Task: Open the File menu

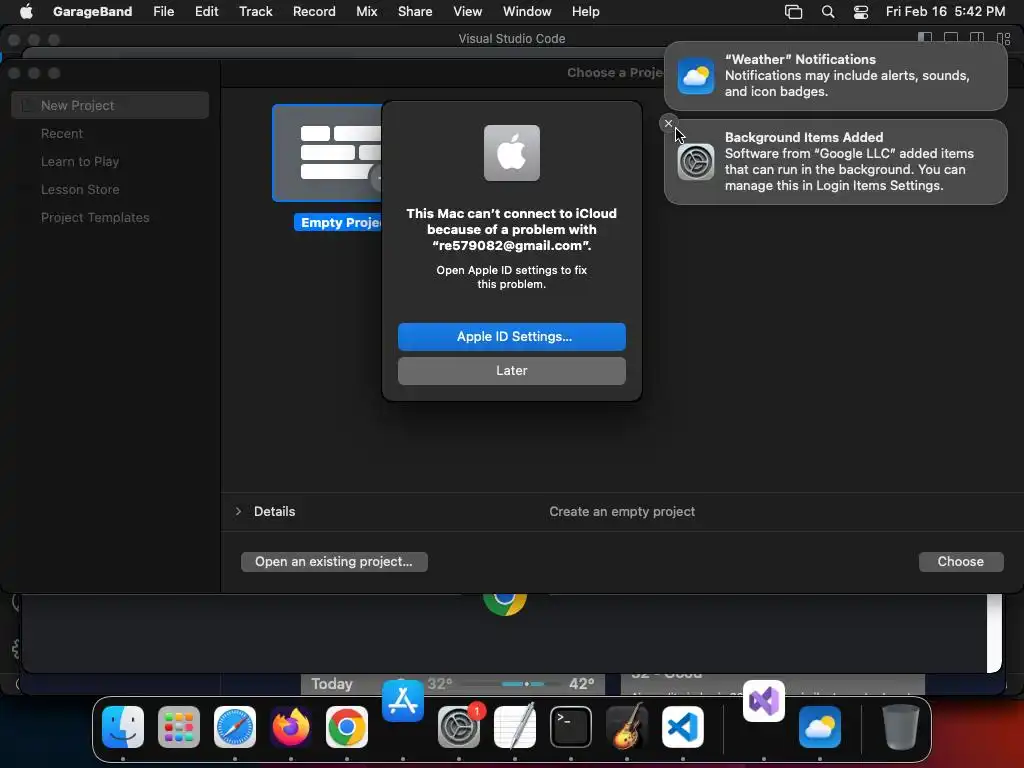Action: tap(163, 11)
